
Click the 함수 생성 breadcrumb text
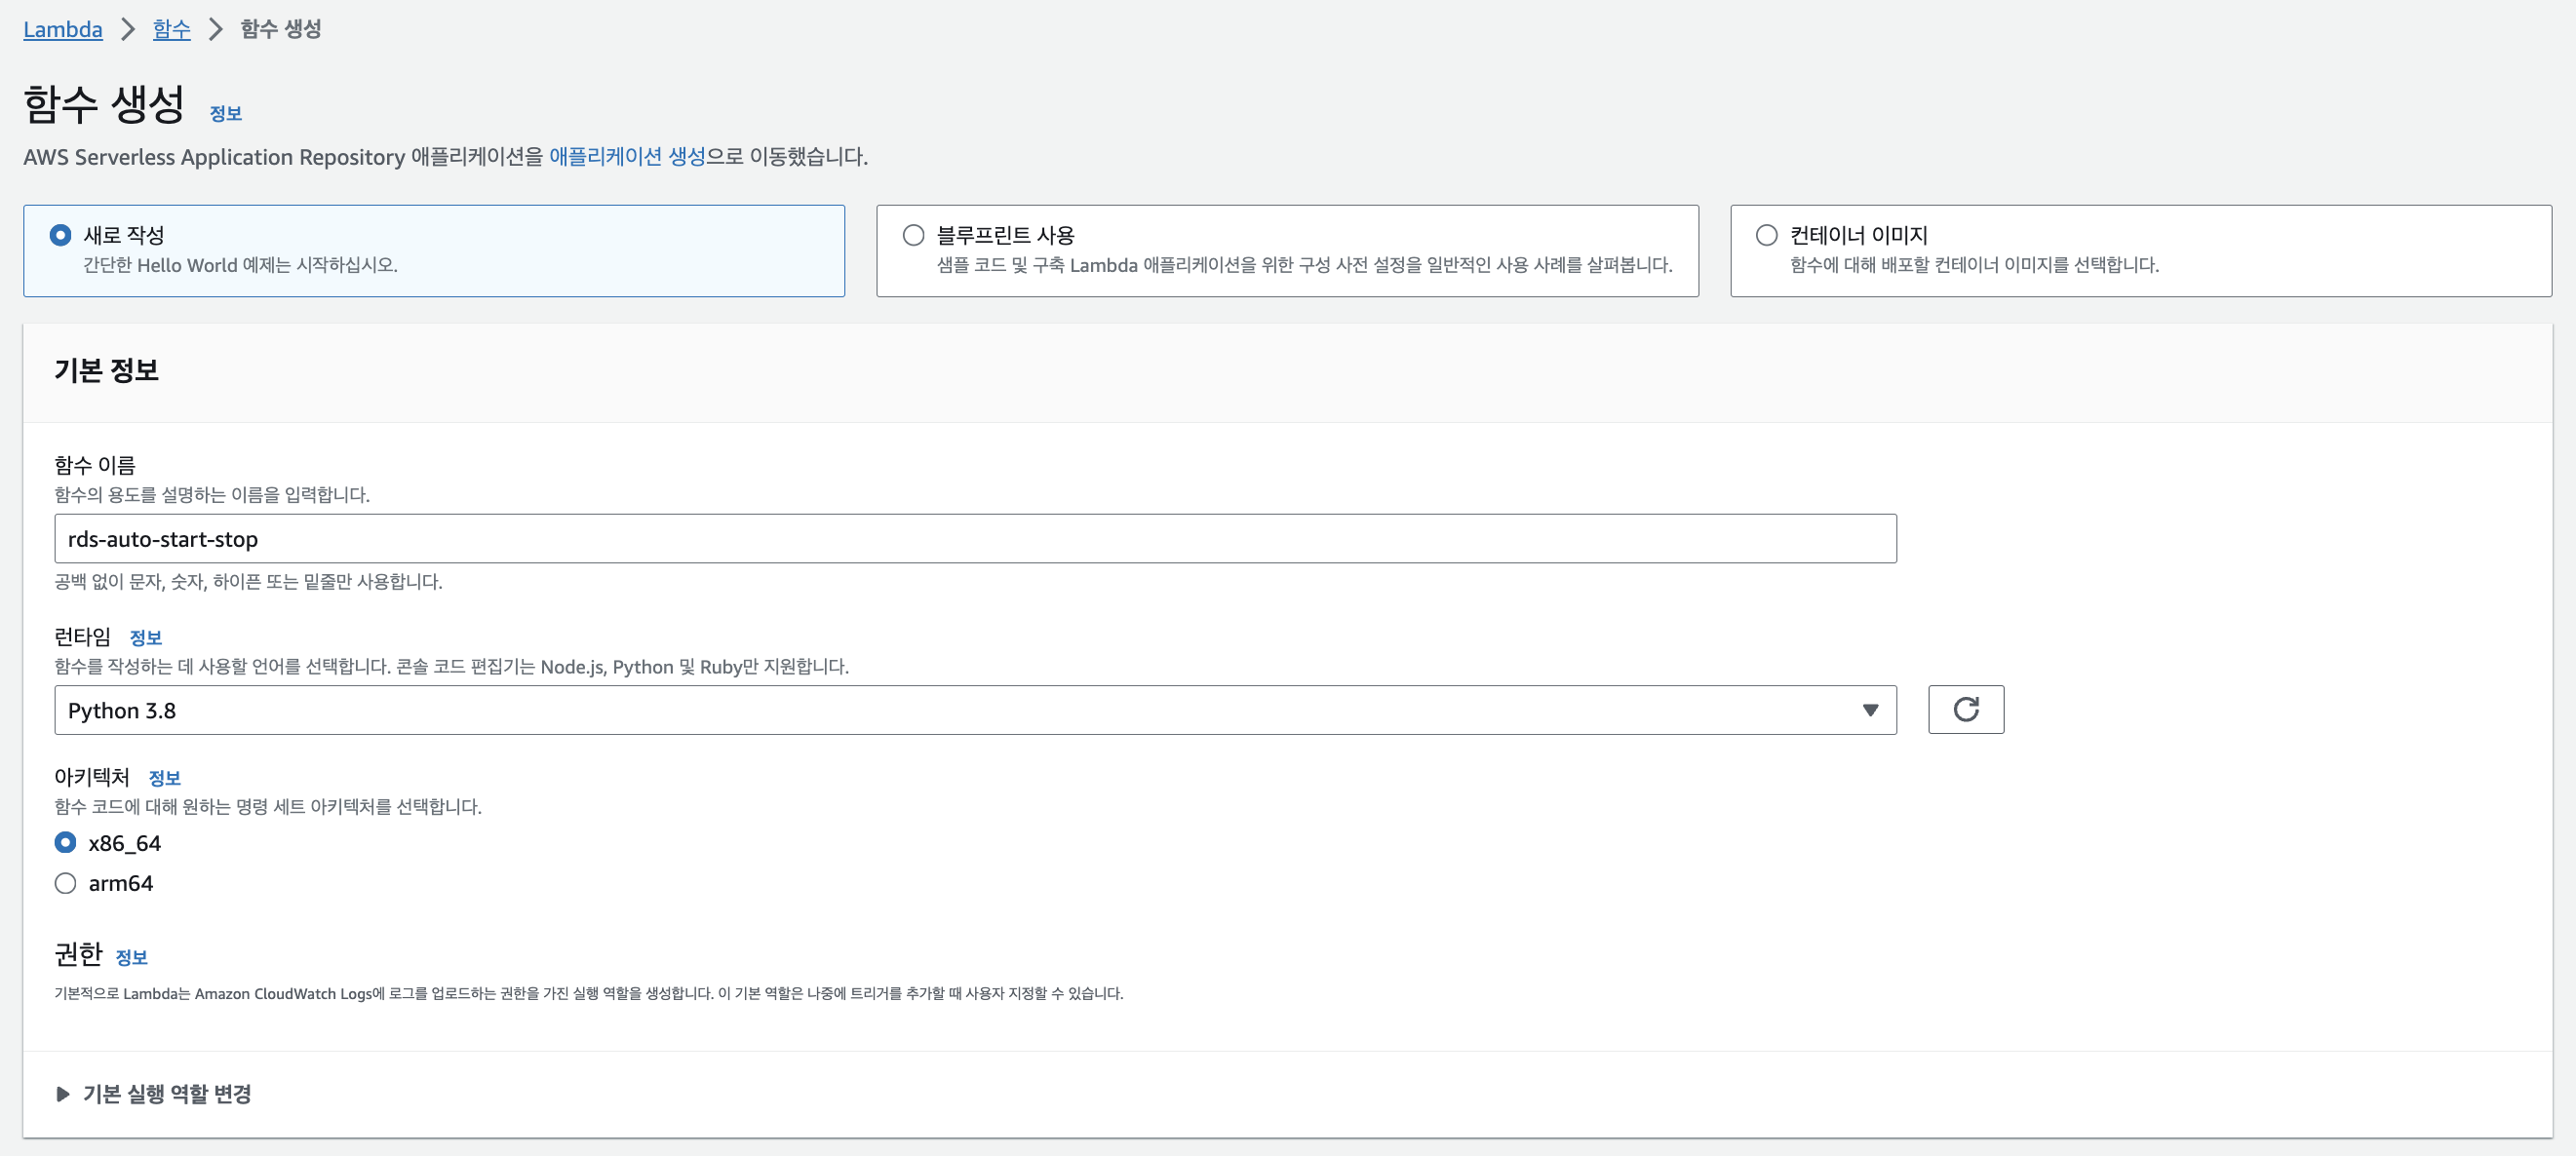click(280, 29)
